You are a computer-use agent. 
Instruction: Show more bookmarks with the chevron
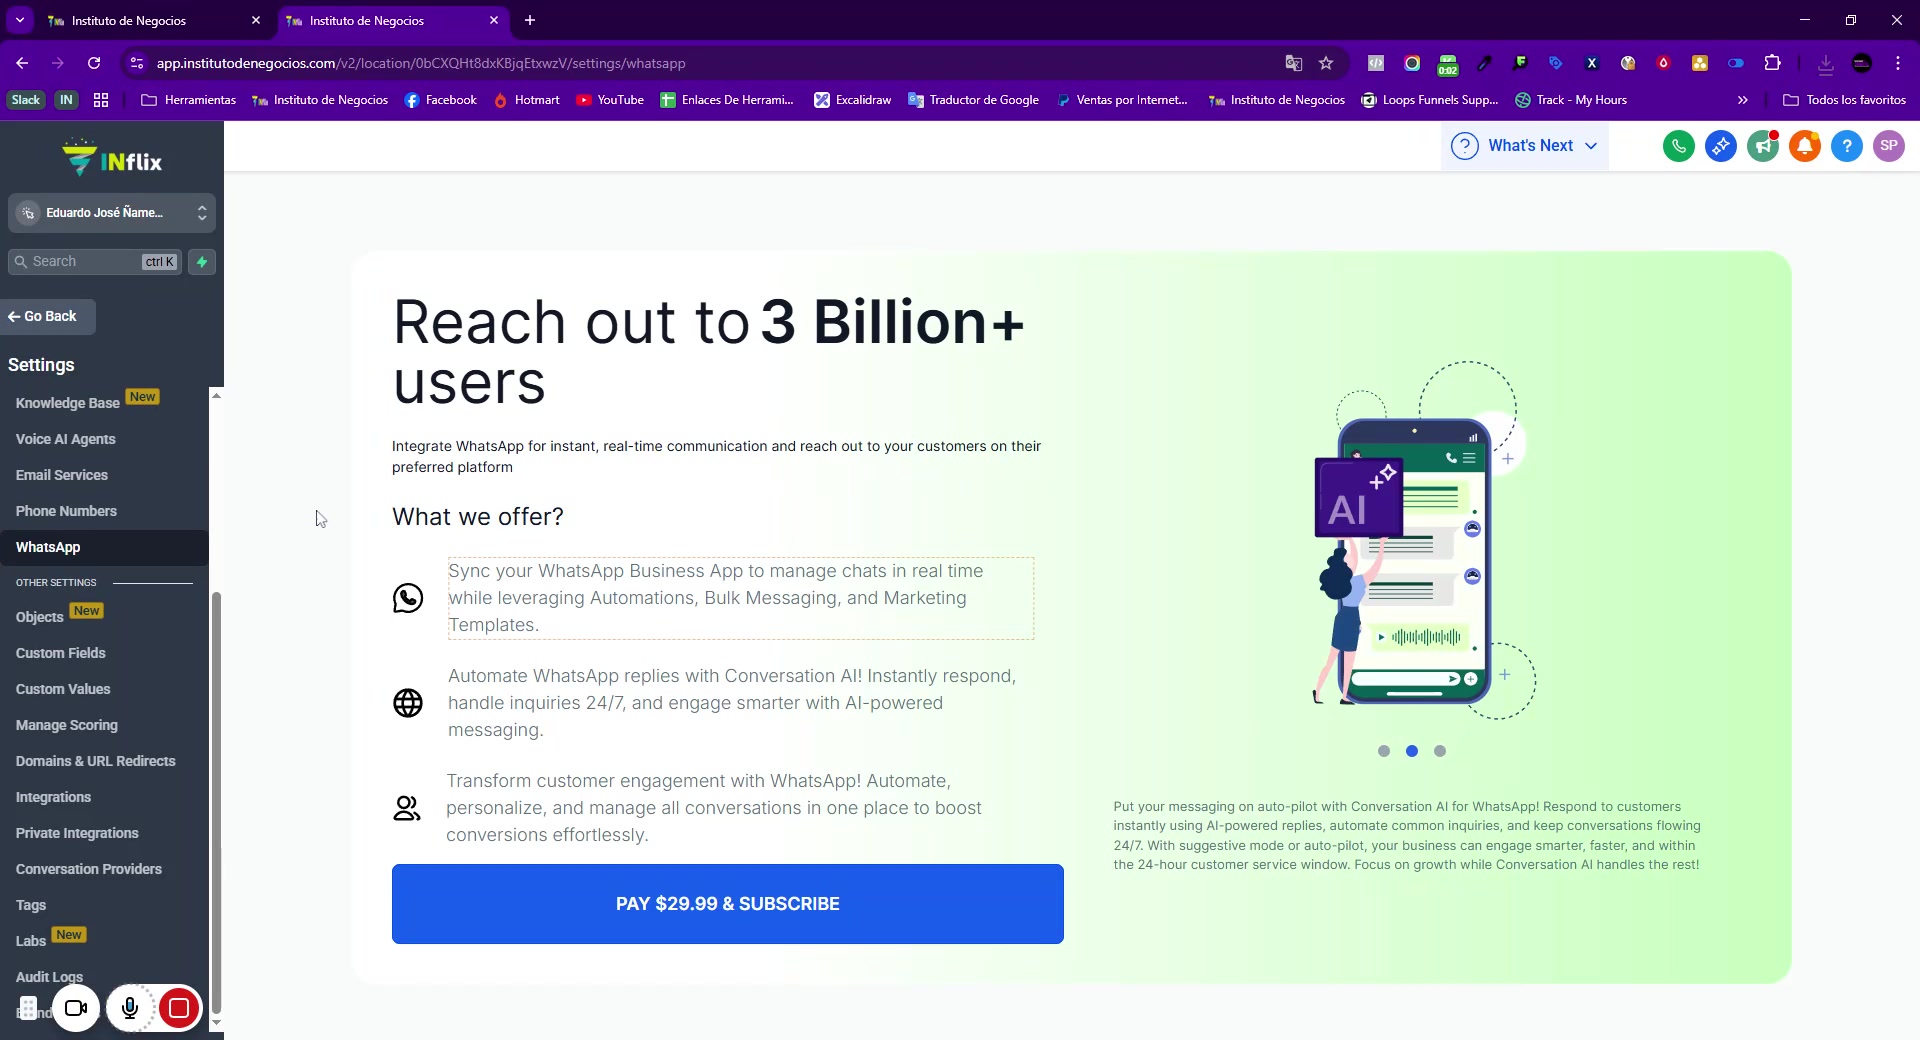(x=1743, y=100)
